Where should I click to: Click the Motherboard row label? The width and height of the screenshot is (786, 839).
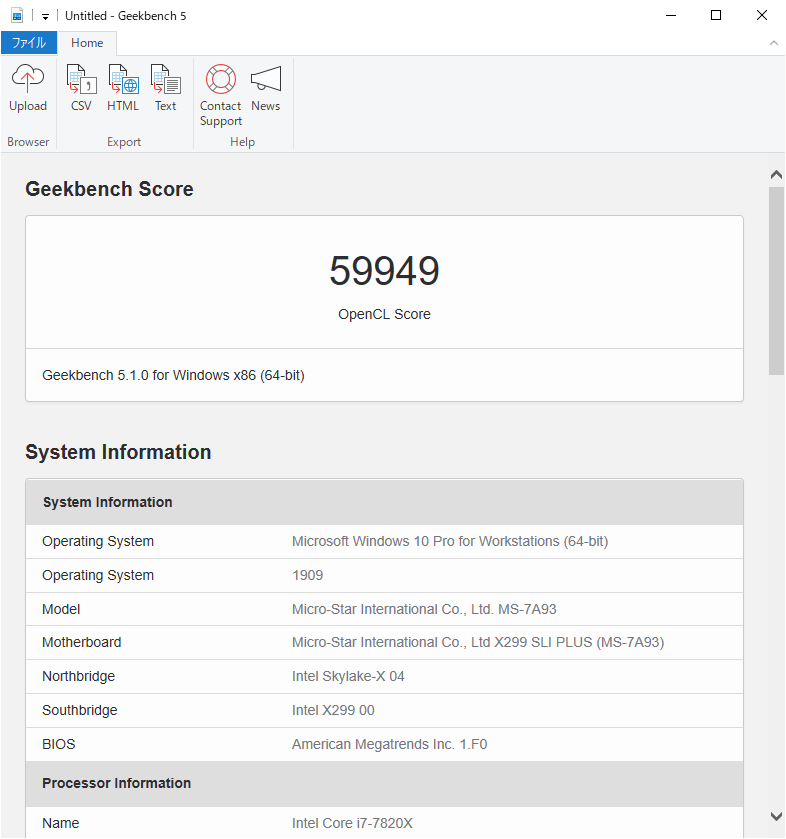coord(82,642)
